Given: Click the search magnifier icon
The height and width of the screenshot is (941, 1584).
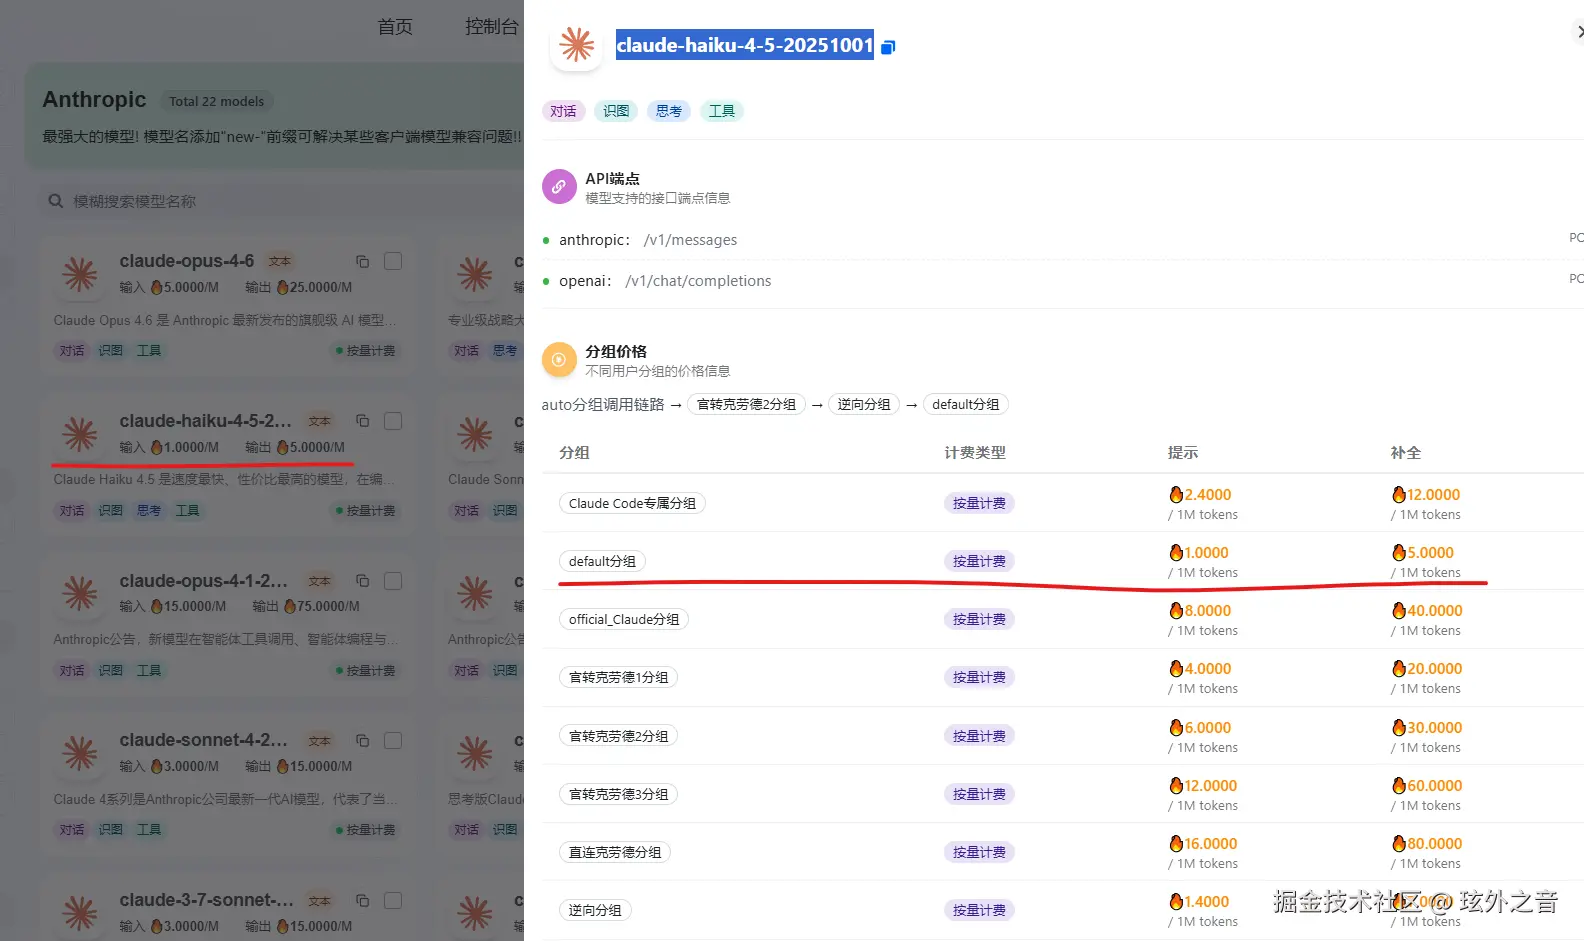Looking at the screenshot, I should click(56, 201).
